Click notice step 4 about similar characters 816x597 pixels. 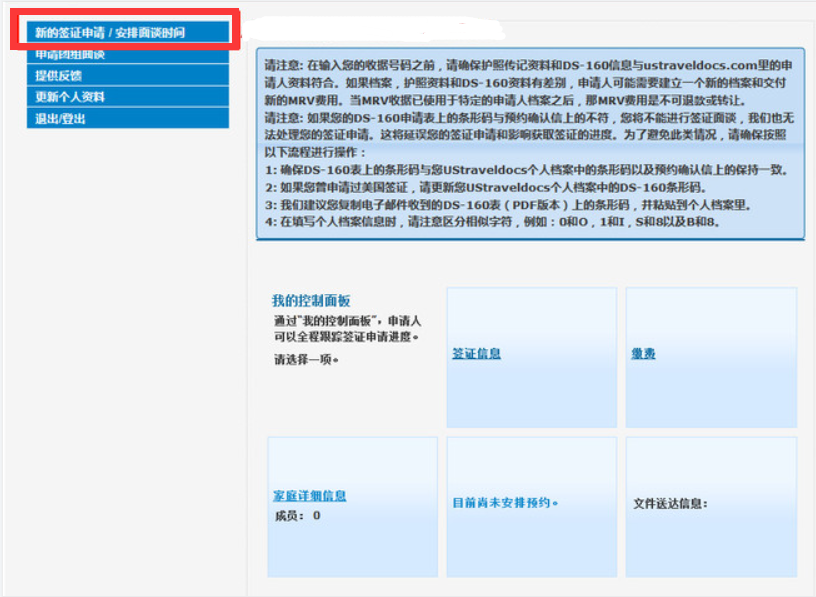(x=492, y=222)
